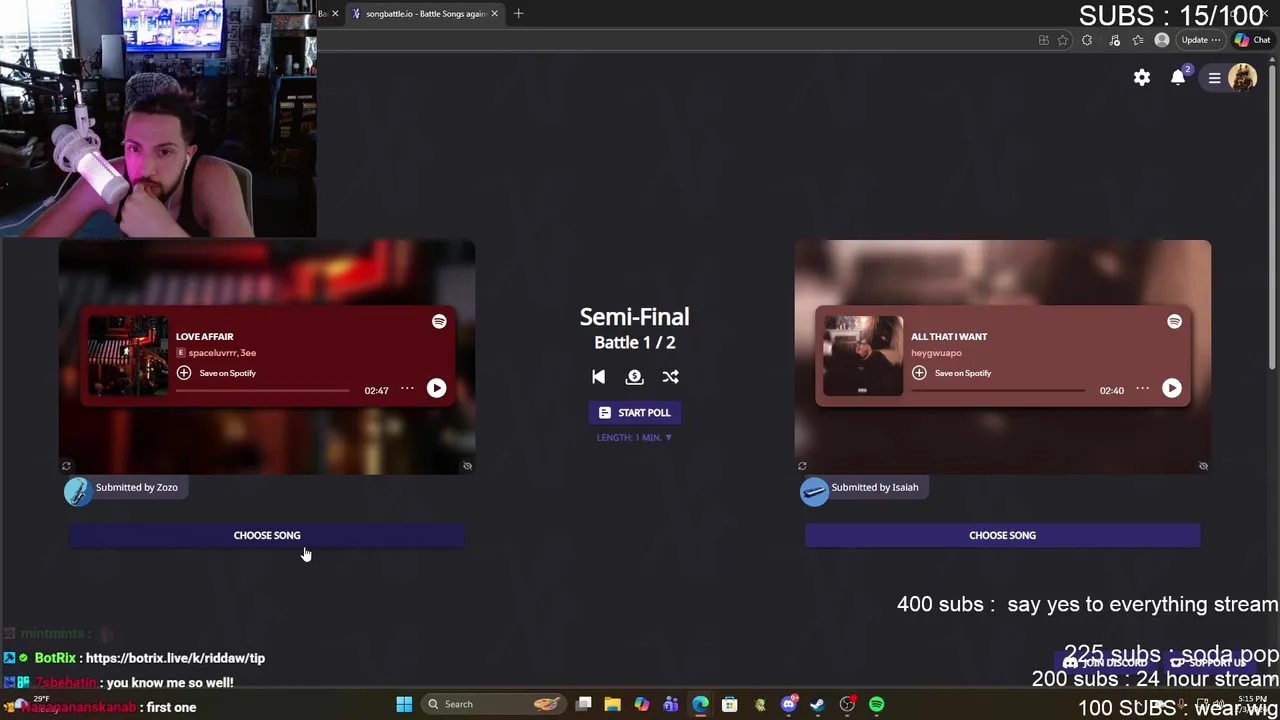The height and width of the screenshot is (720, 1280).
Task: Open browser profile account icon
Action: pyautogui.click(x=1161, y=40)
